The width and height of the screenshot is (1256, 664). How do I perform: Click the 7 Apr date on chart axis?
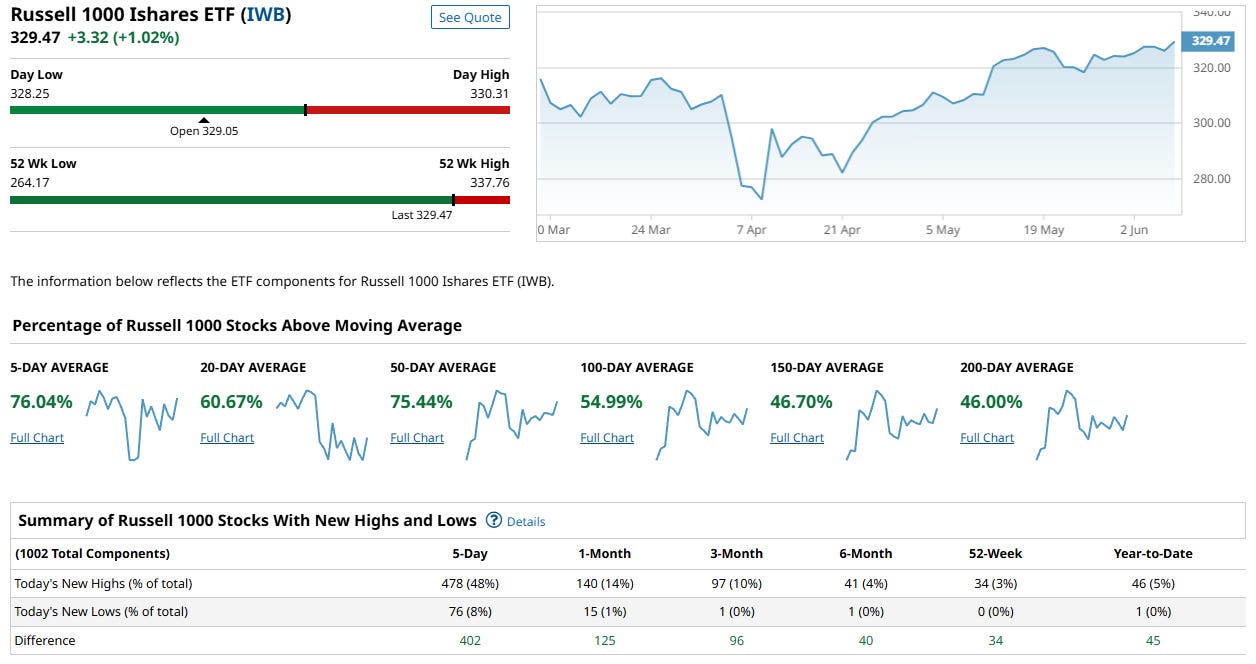(x=752, y=230)
